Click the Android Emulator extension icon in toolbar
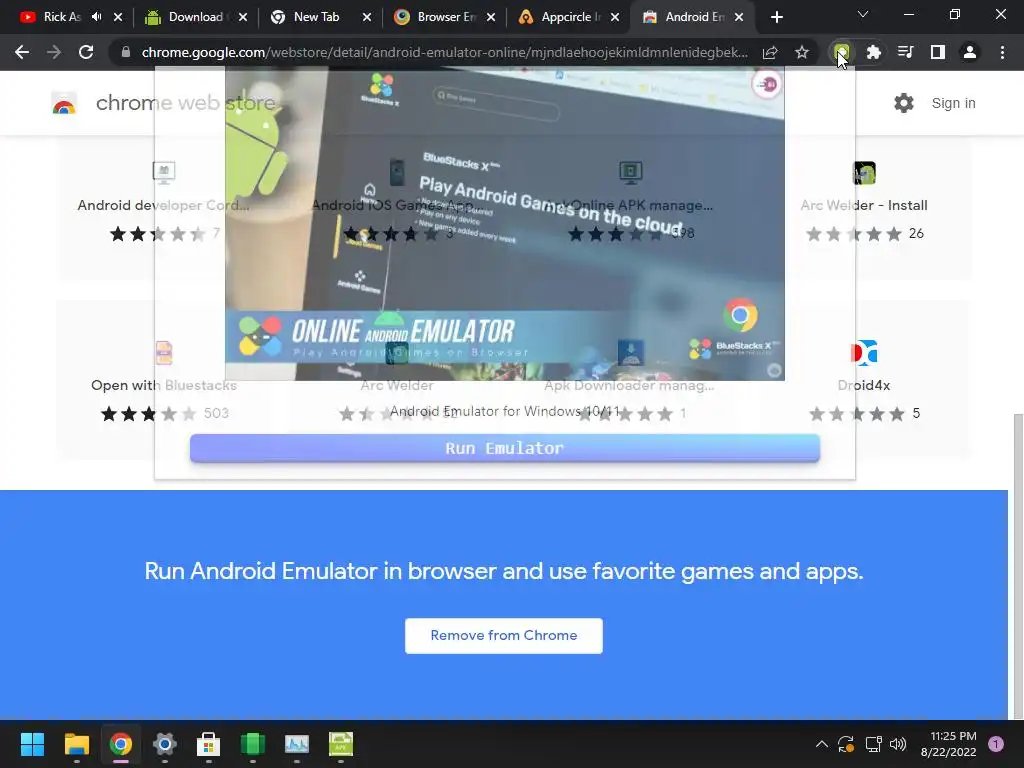 842,52
